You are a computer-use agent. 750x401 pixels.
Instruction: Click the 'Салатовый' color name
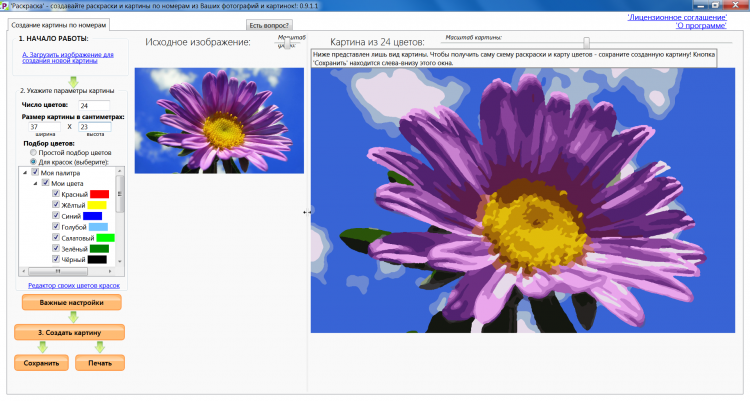pyautogui.click(x=78, y=238)
